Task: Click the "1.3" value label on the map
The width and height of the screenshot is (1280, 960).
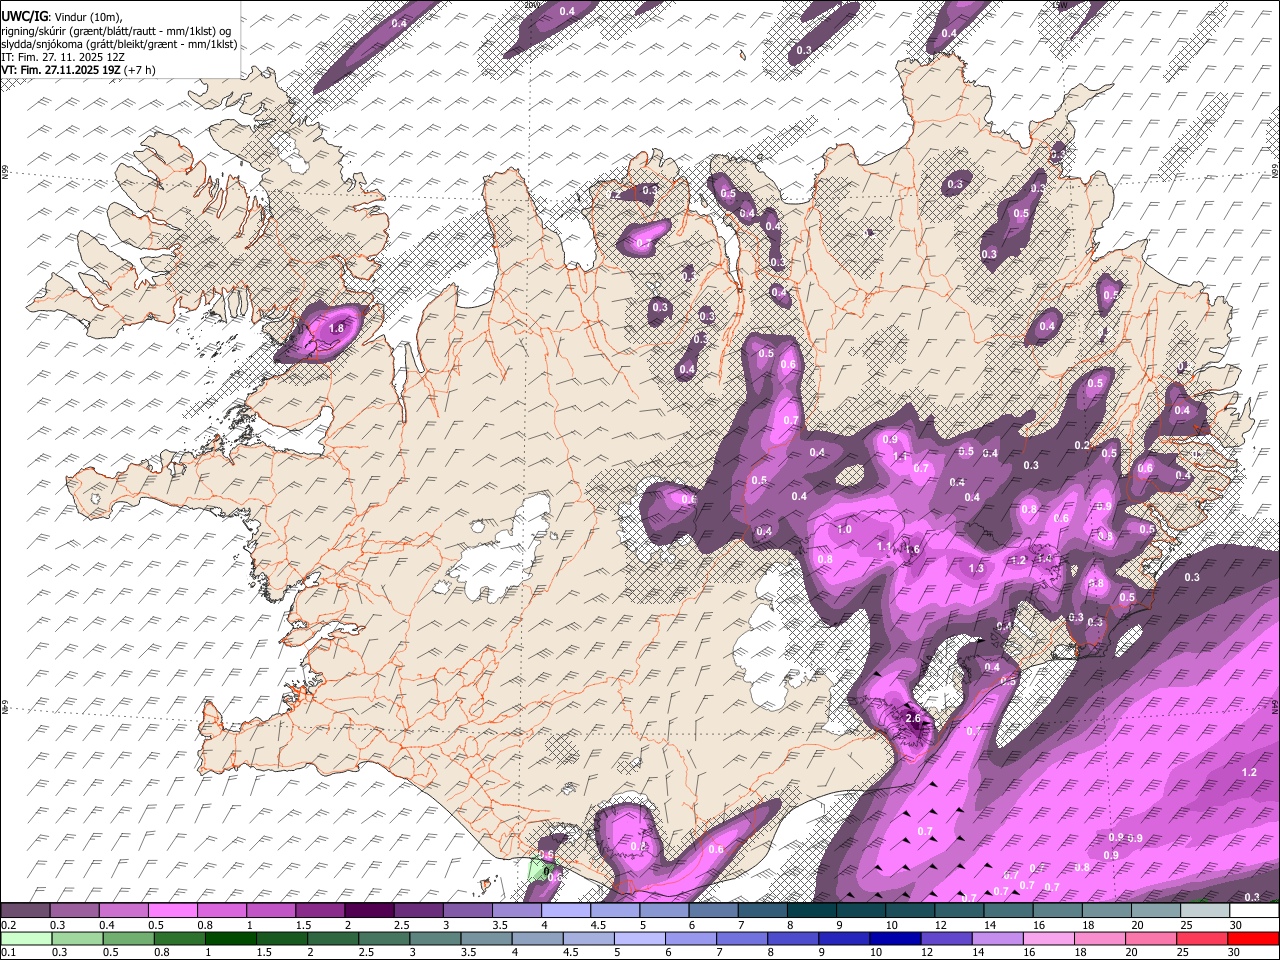Action: pos(977,568)
